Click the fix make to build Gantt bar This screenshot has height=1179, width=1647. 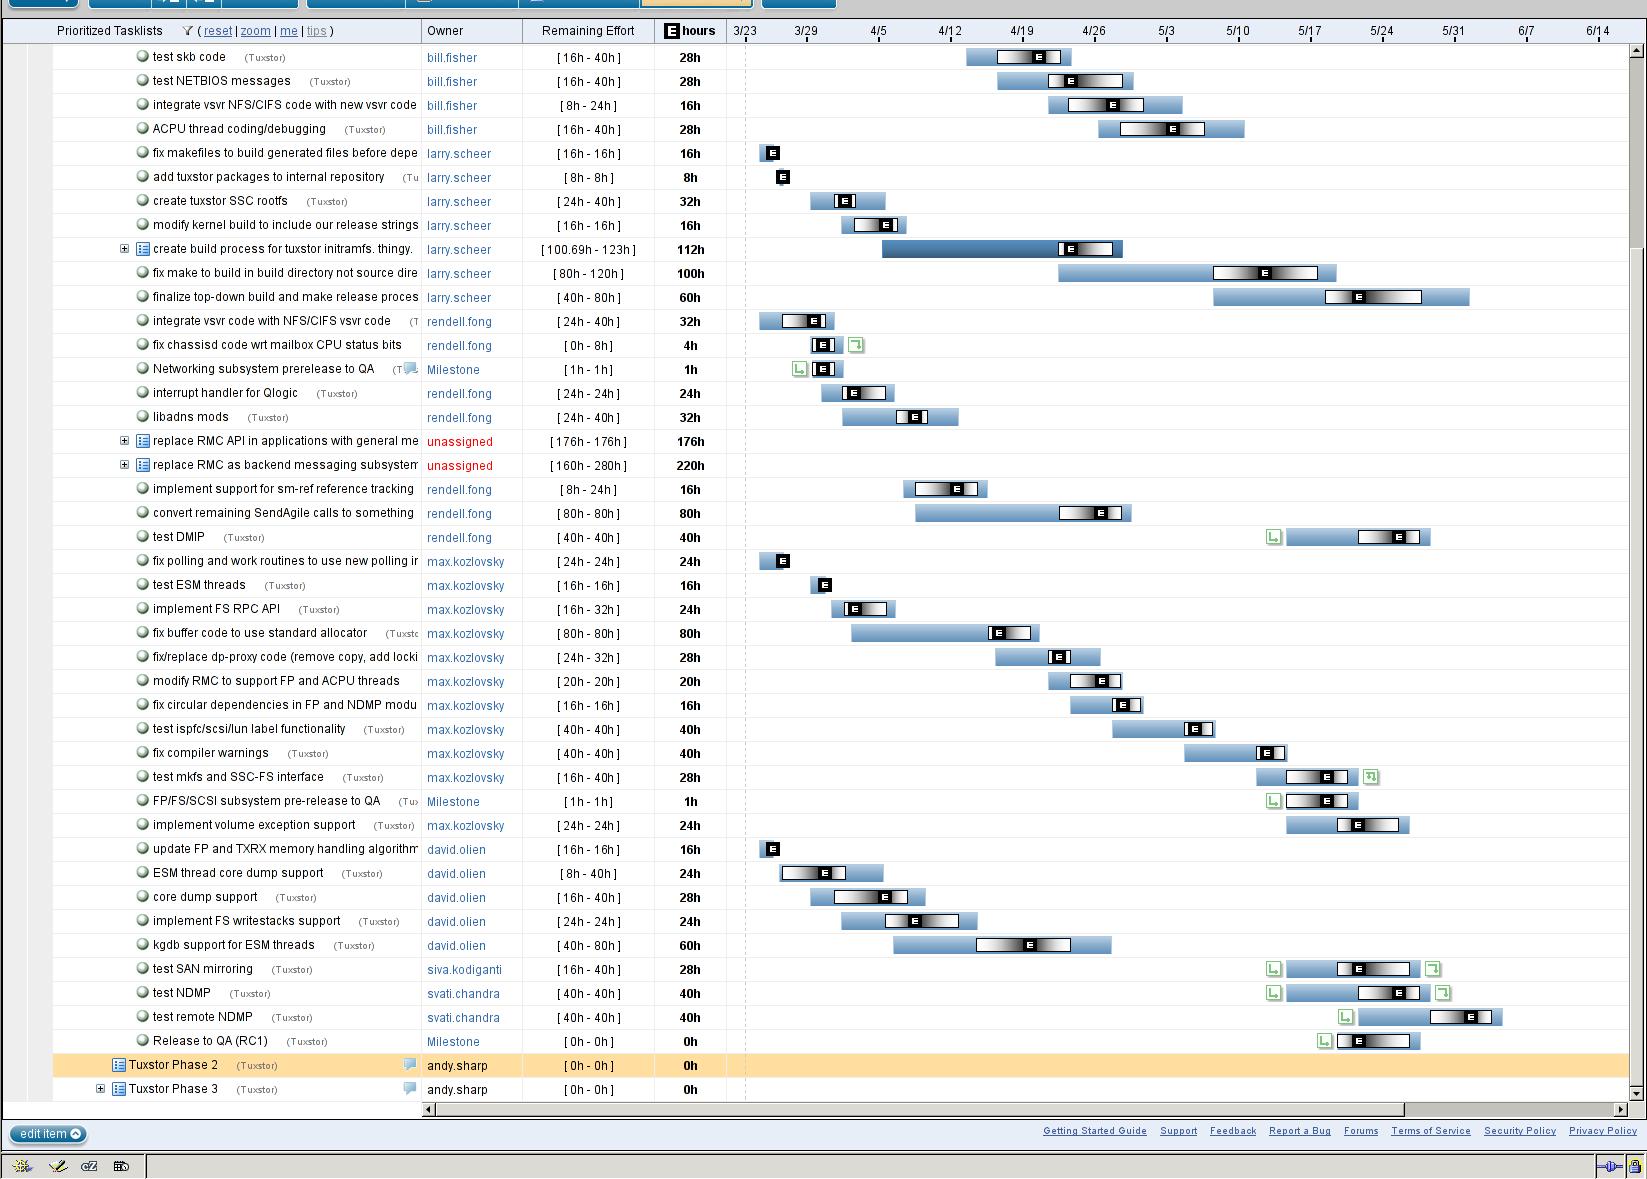click(x=1195, y=273)
